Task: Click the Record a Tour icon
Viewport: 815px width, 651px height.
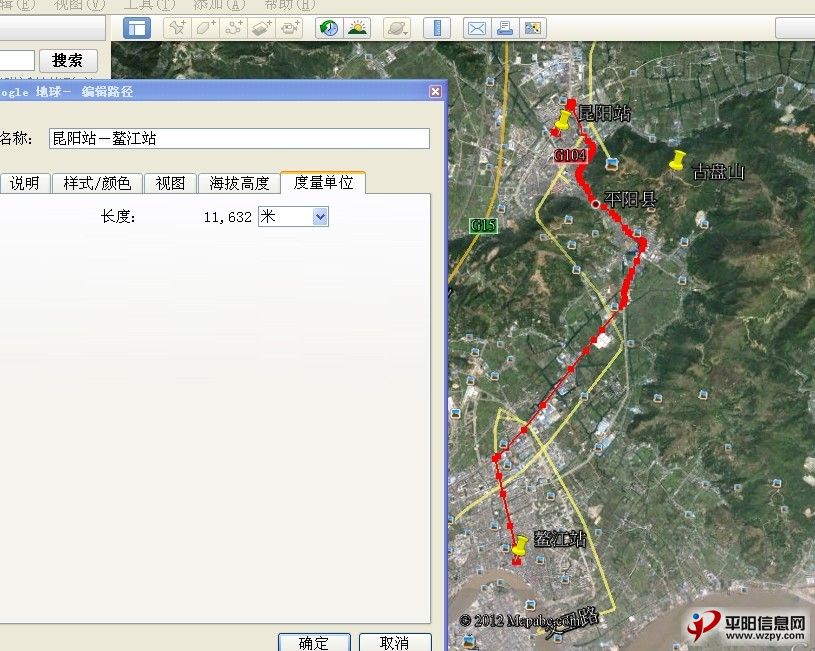Action: click(290, 28)
